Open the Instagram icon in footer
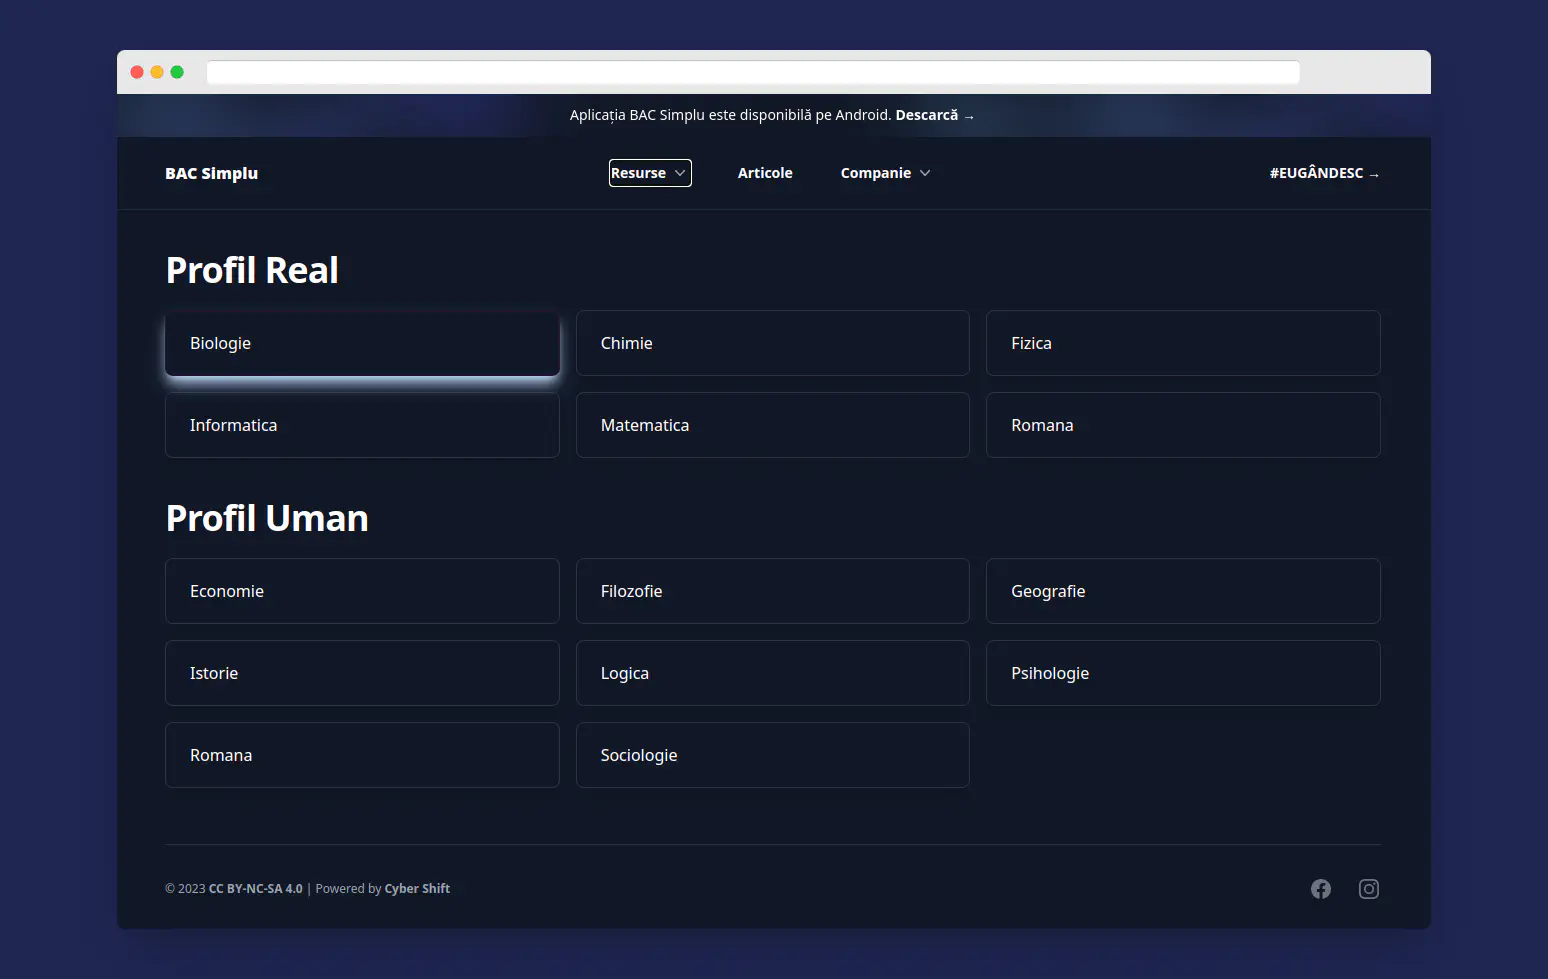The width and height of the screenshot is (1548, 979). coord(1369,888)
